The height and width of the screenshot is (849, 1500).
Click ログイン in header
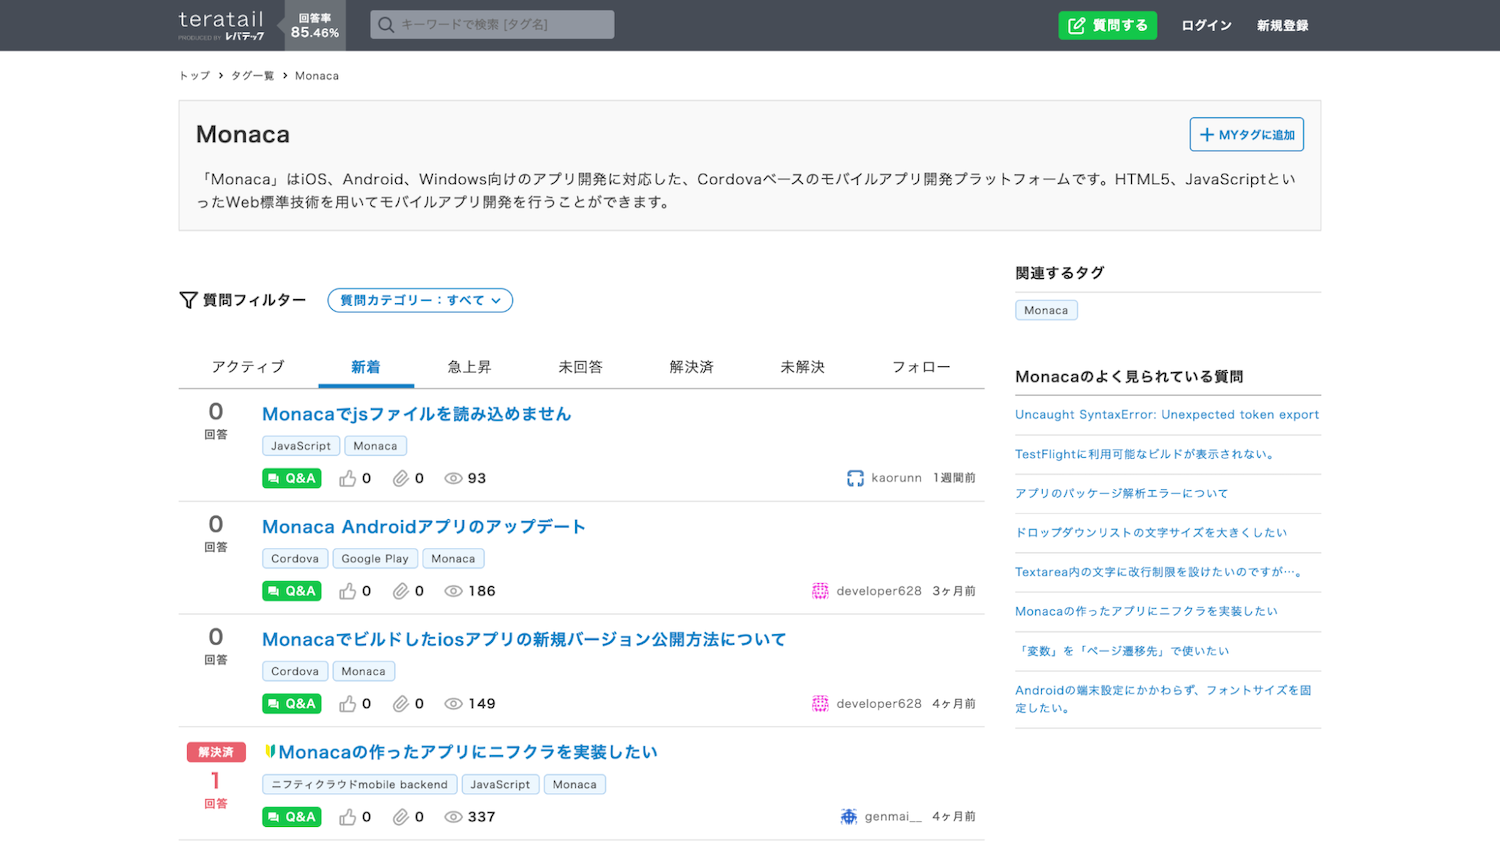(x=1206, y=26)
